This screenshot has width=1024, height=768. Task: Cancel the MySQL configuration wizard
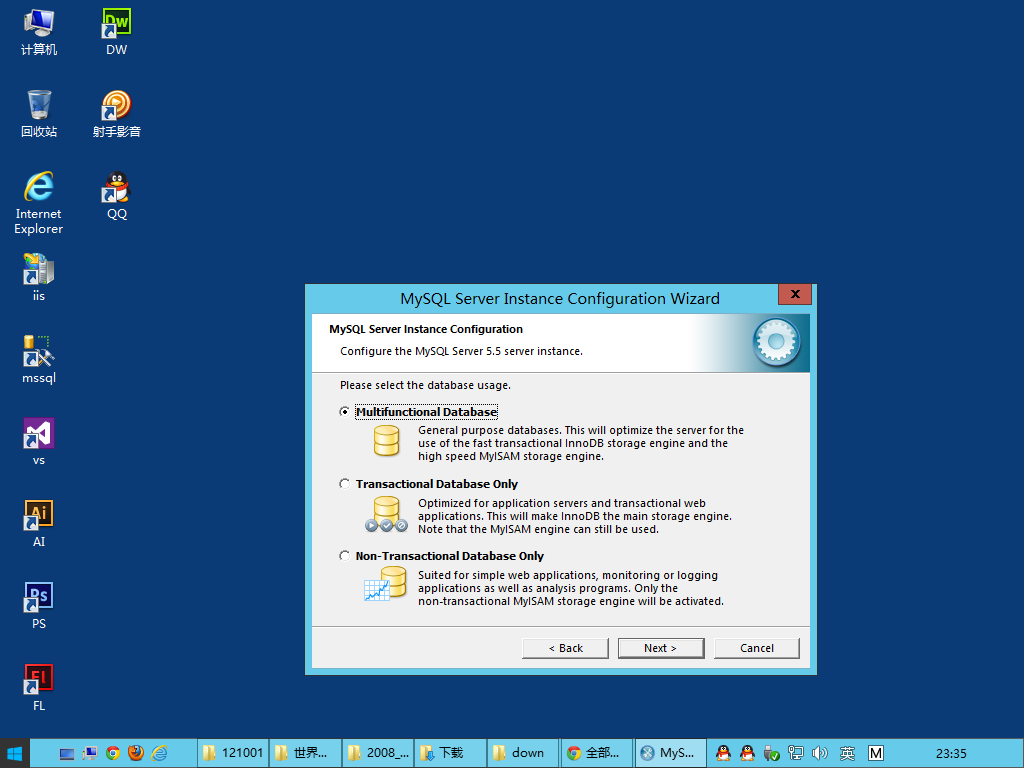pyautogui.click(x=756, y=648)
